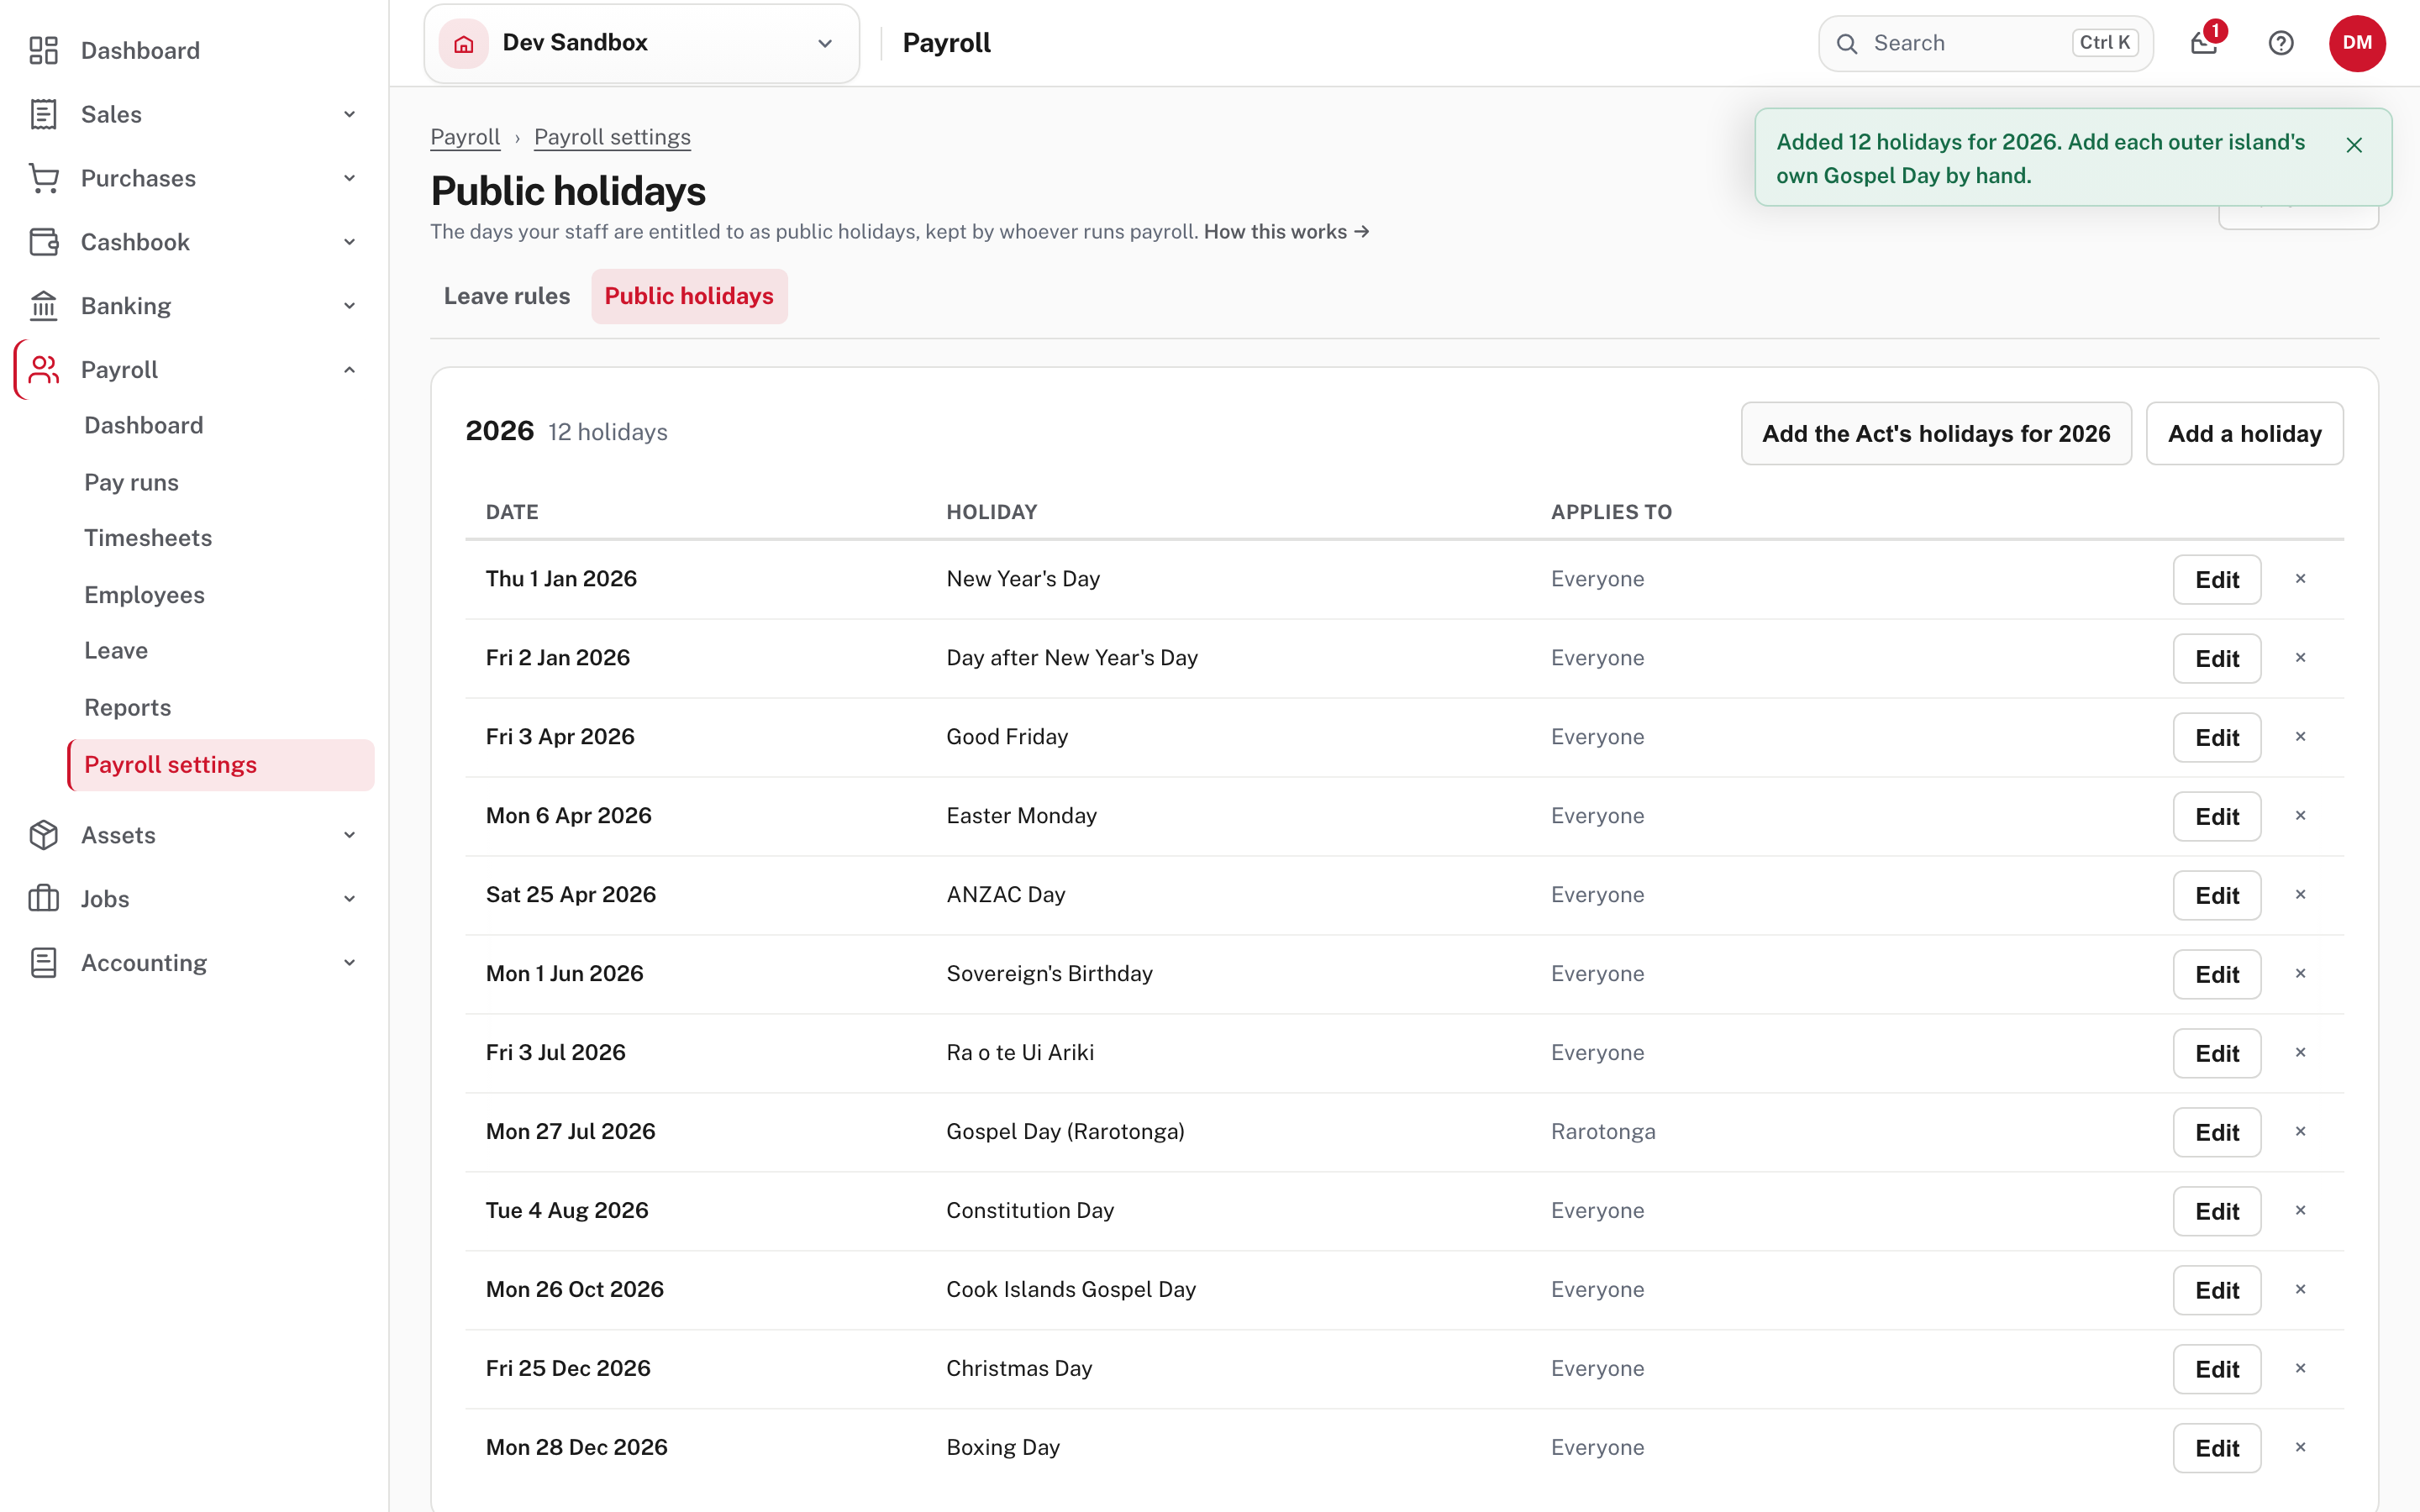The width and height of the screenshot is (2420, 1512).
Task: Open Payroll Reports in the sidebar
Action: [x=127, y=708]
